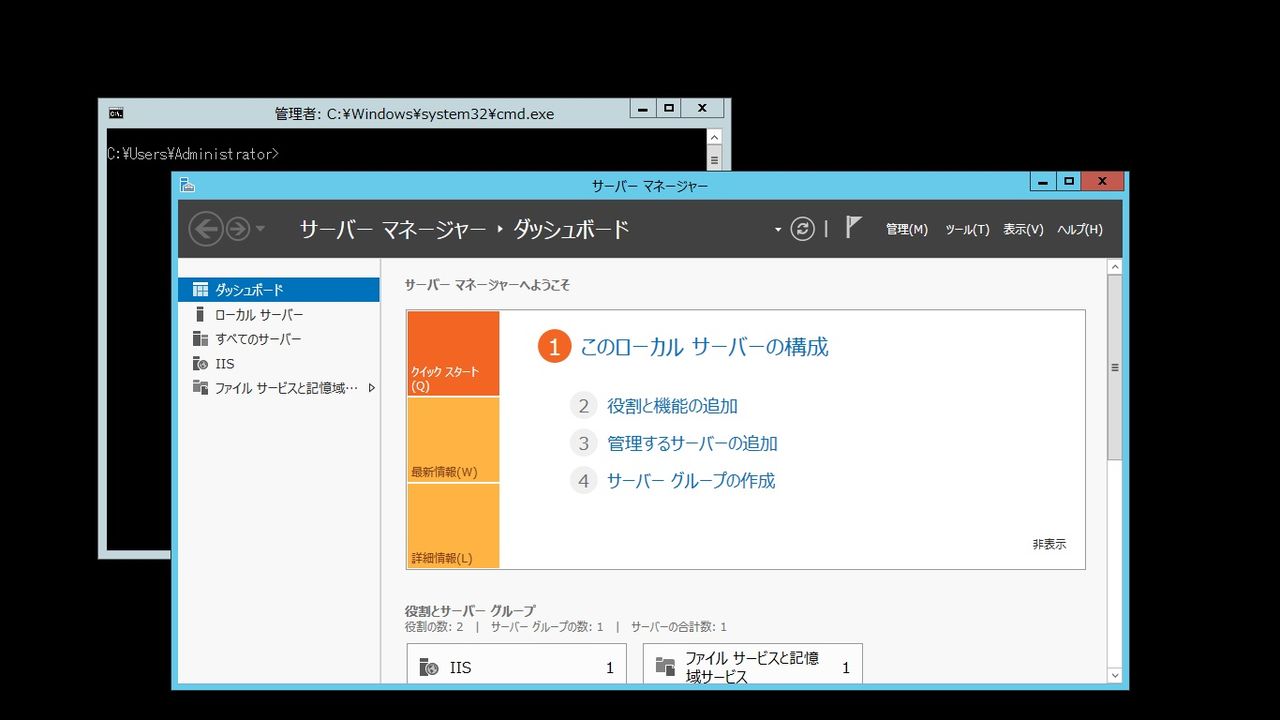
Task: Click the サーバー グループの数: 1 text
Action: [547, 627]
